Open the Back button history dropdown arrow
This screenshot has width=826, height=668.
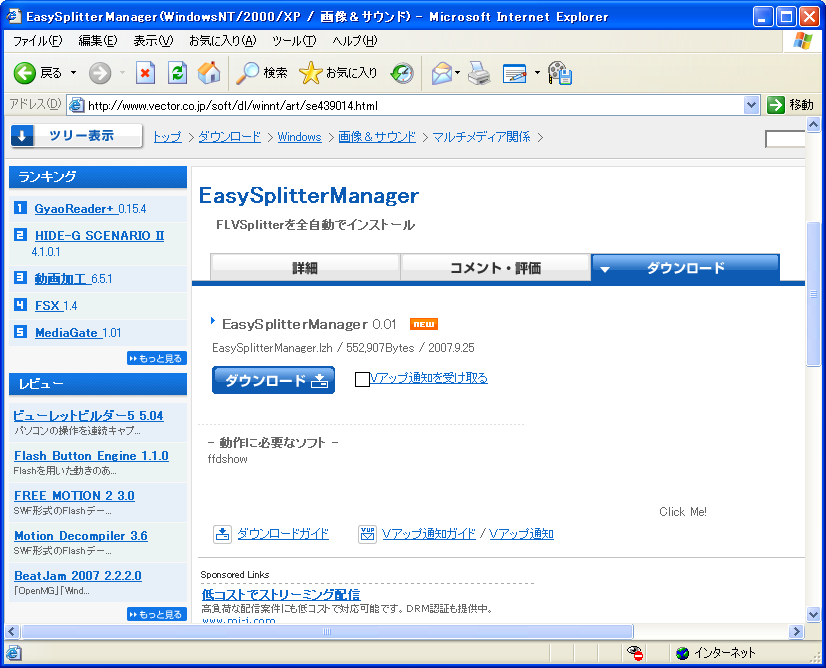tap(73, 73)
